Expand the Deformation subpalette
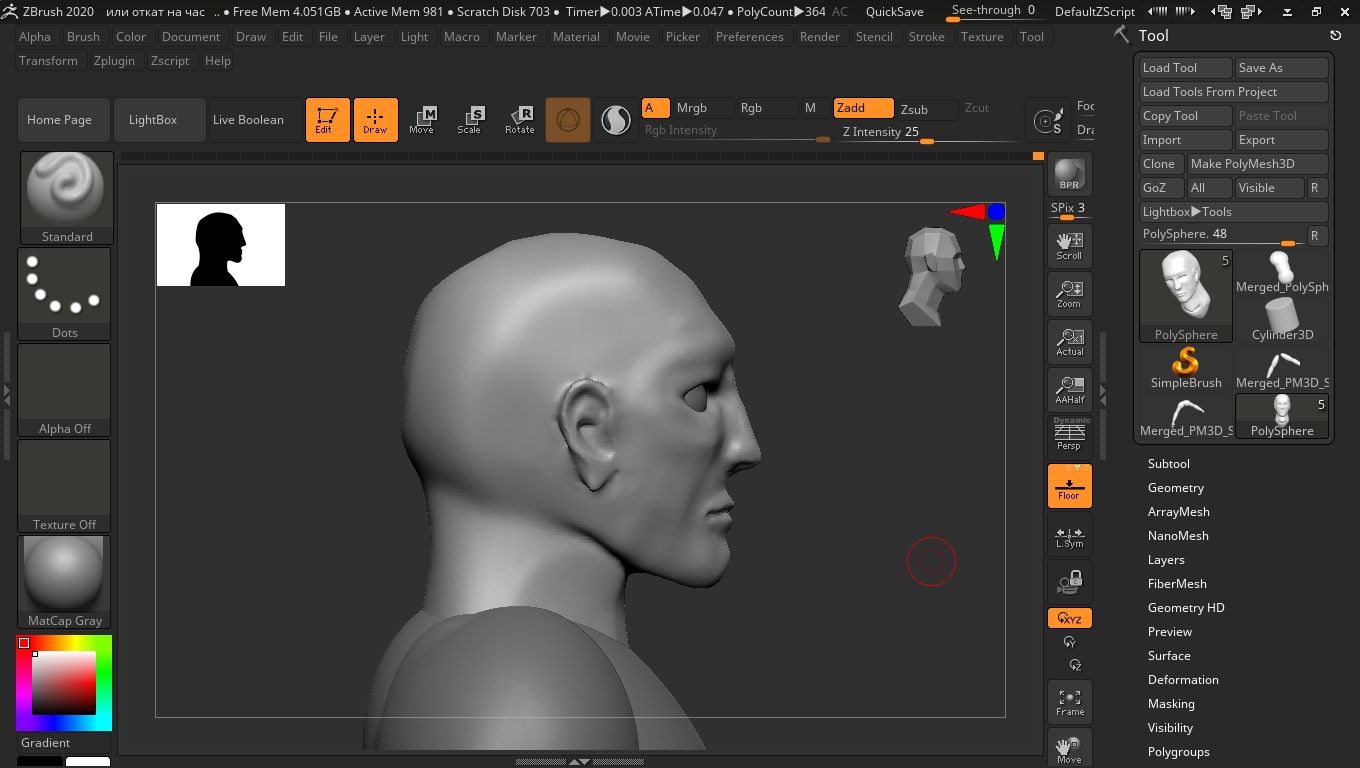 point(1182,680)
